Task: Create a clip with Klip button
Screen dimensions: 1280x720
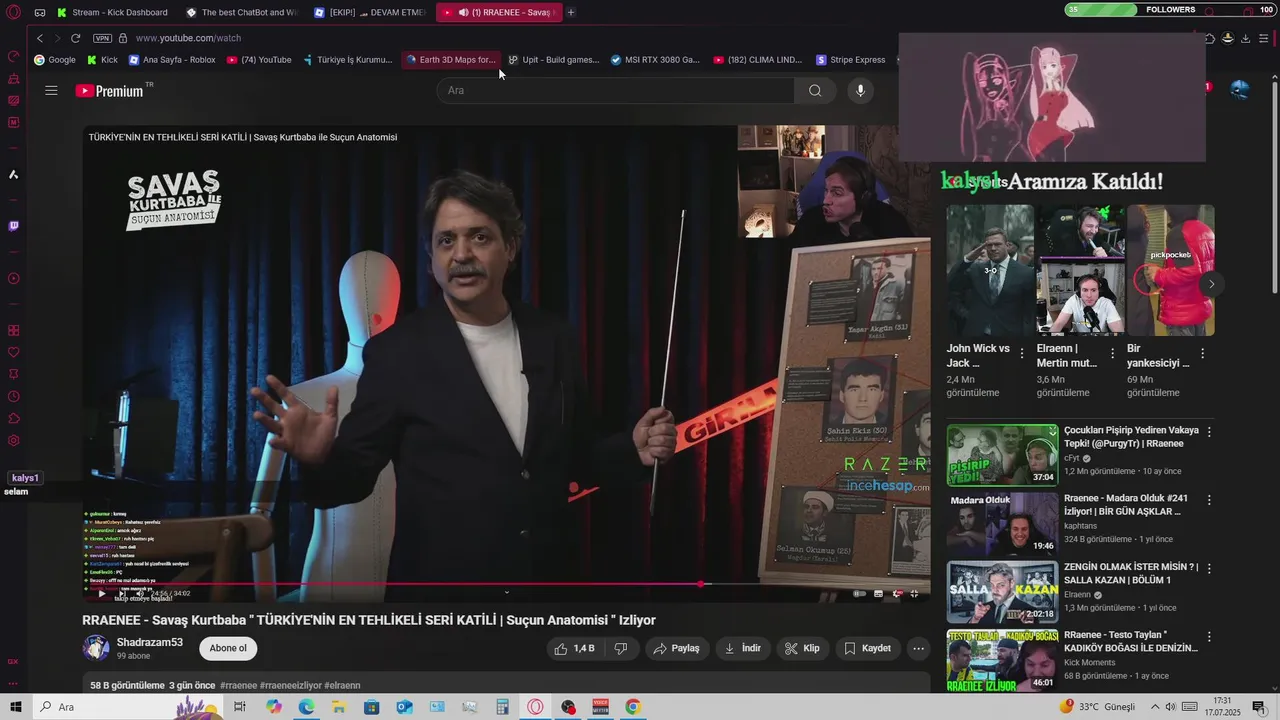Action: pos(802,648)
